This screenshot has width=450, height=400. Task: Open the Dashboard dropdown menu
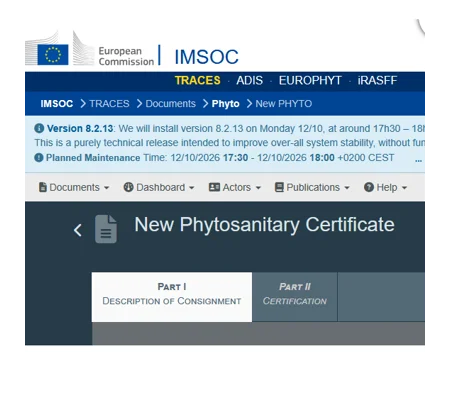pyautogui.click(x=159, y=187)
